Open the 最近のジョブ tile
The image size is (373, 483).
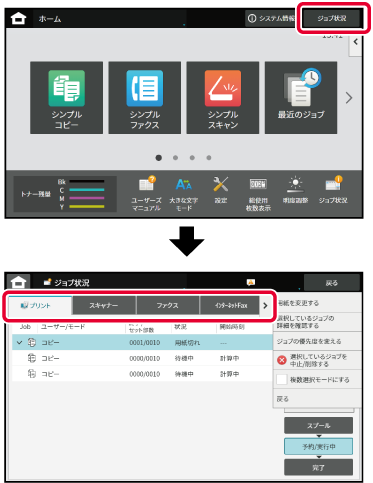[301, 98]
